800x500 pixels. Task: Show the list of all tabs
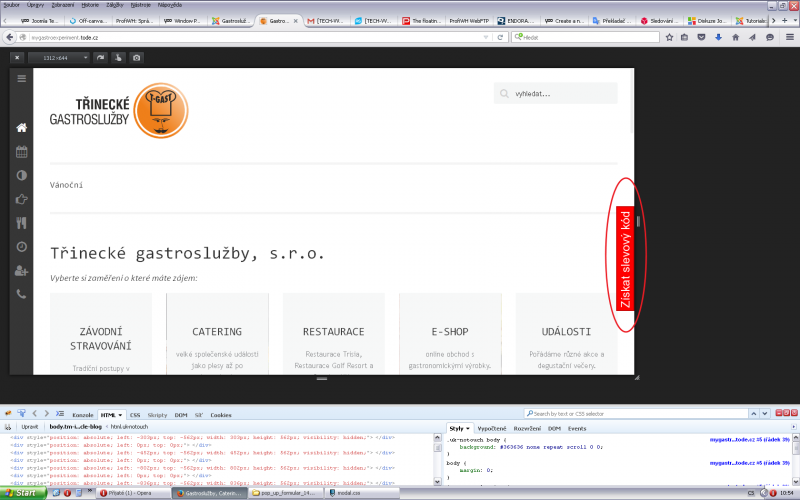click(x=795, y=20)
